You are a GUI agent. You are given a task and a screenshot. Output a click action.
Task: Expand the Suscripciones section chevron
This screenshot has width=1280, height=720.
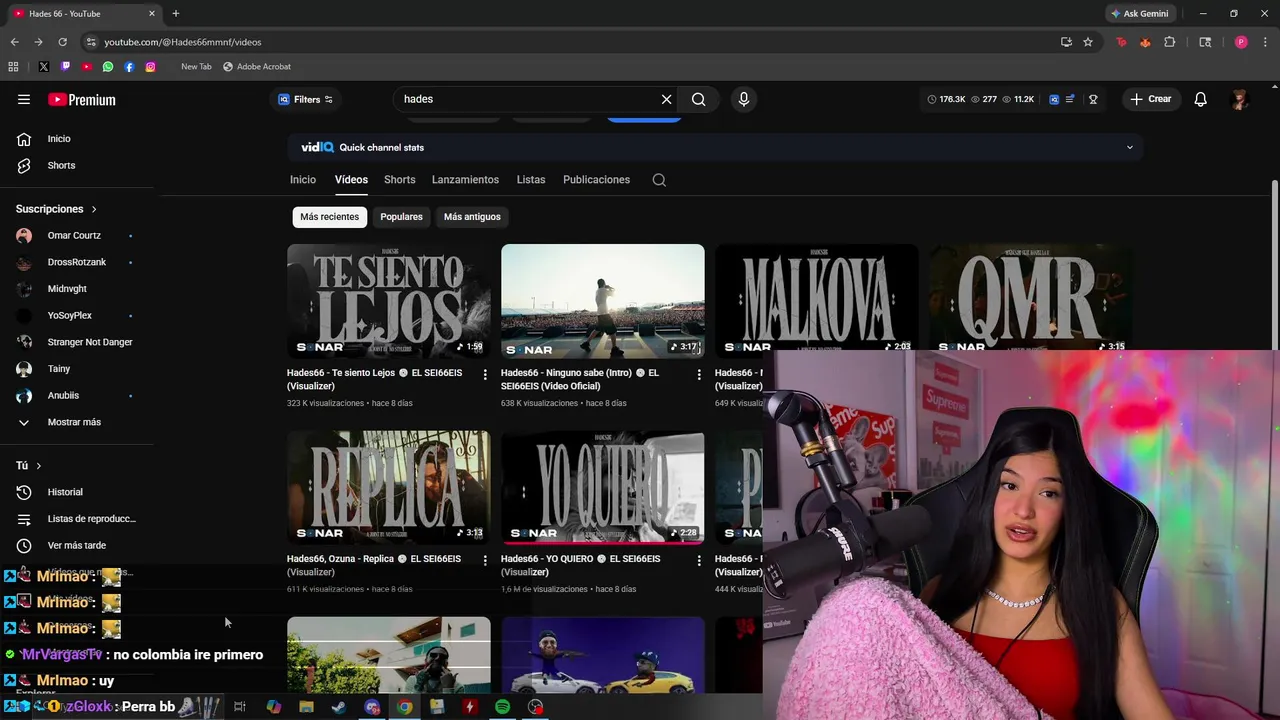94,209
